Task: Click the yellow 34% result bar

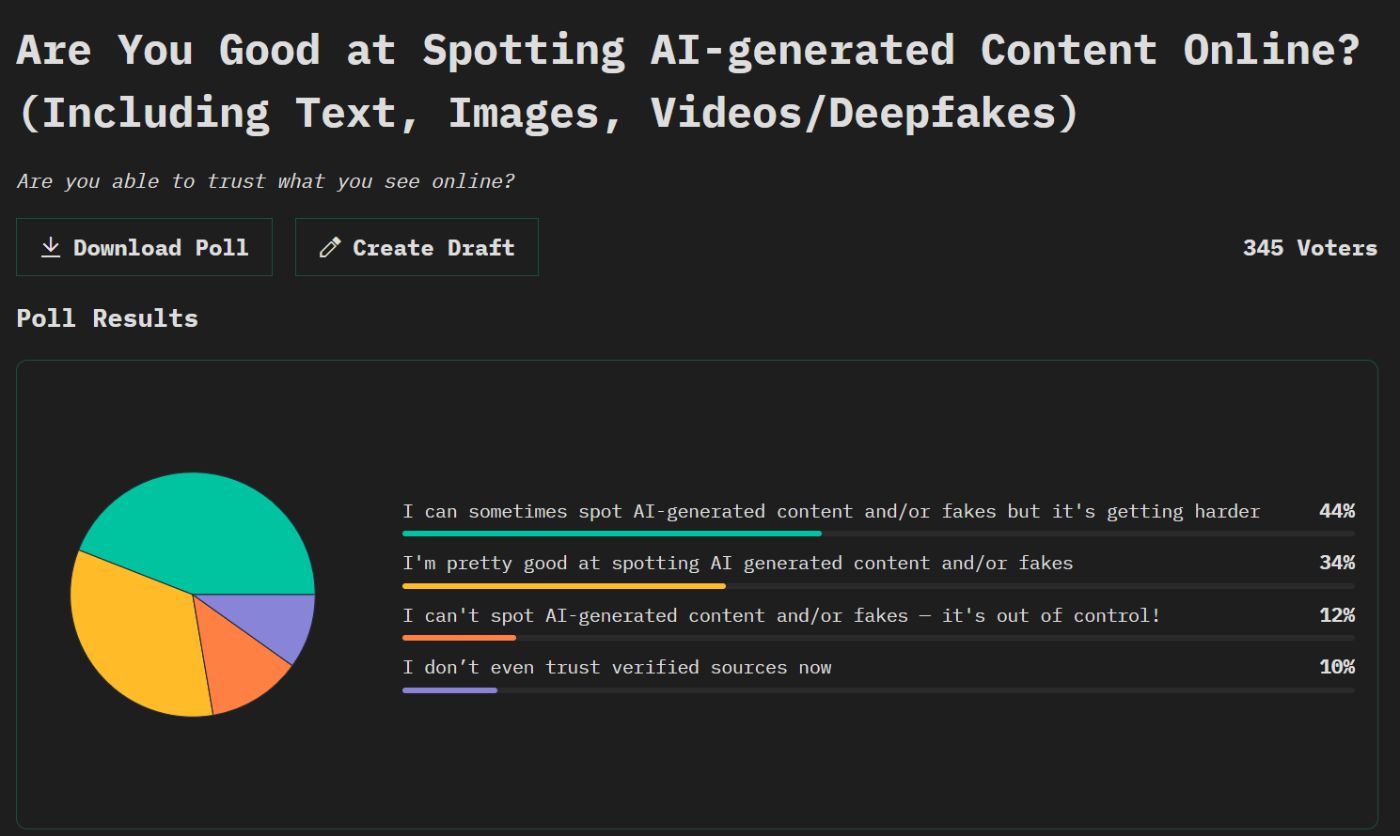Action: click(x=563, y=586)
